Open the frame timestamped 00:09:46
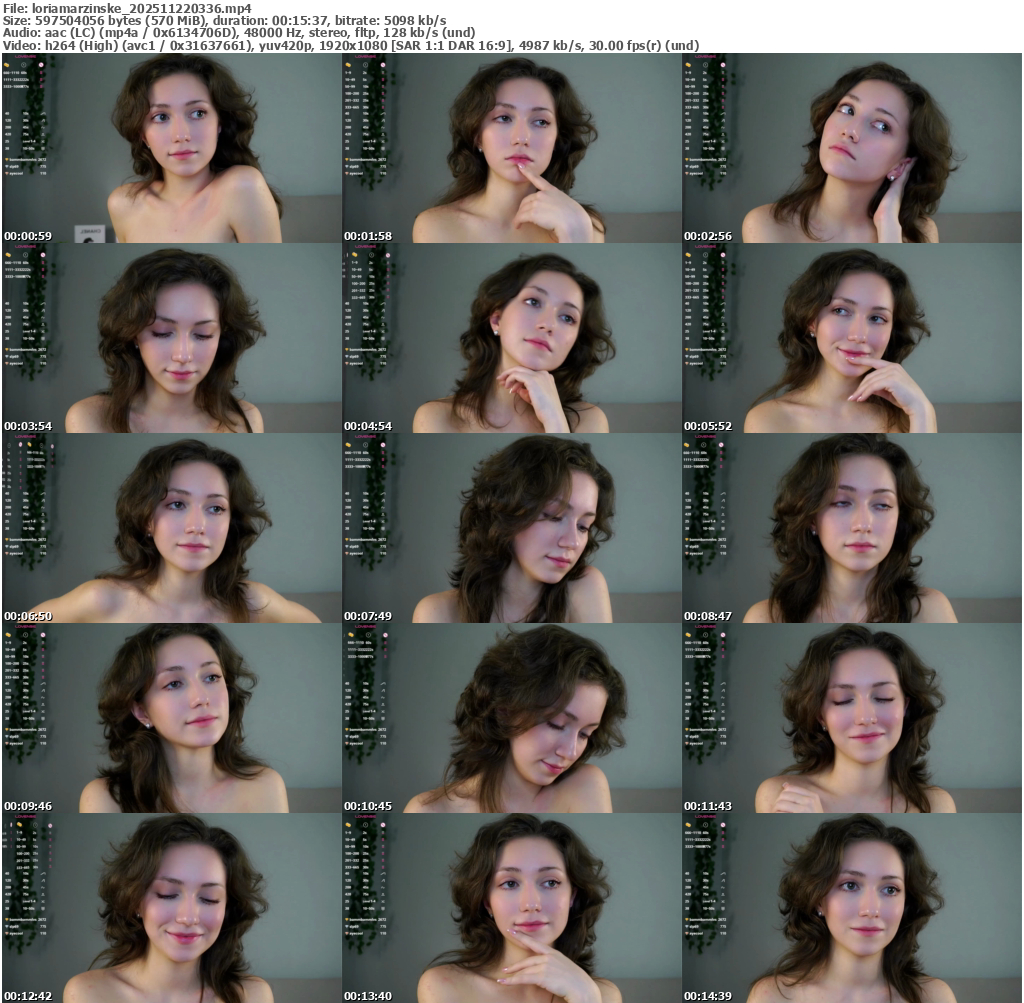The image size is (1024, 1003). click(x=172, y=718)
